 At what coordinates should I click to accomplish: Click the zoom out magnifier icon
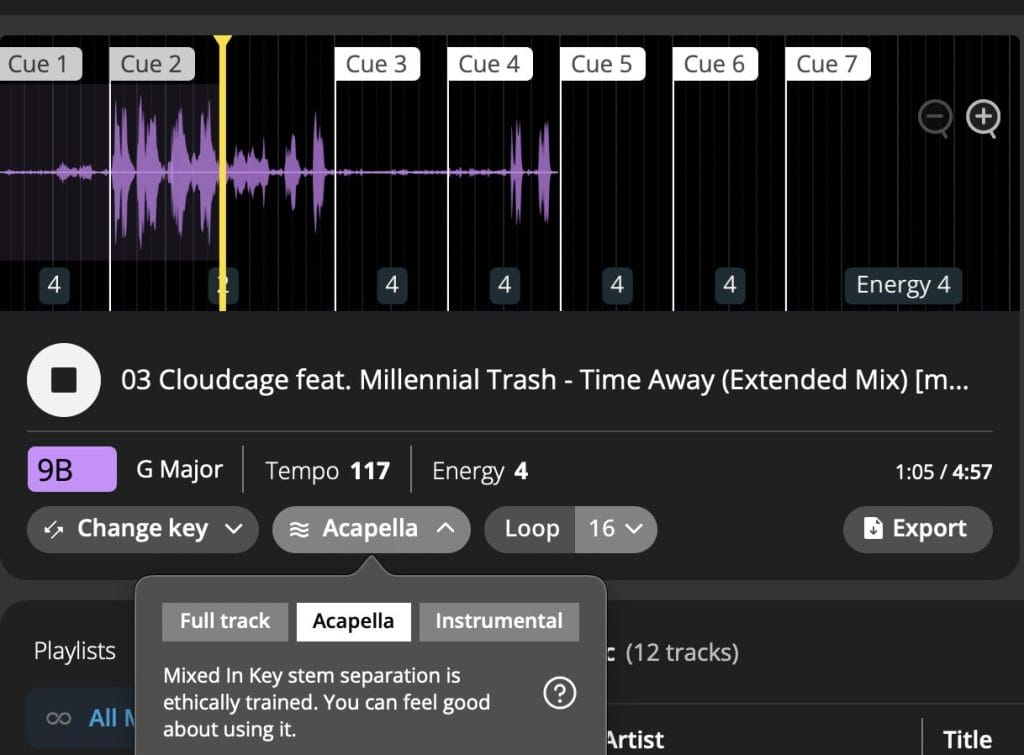(x=934, y=119)
